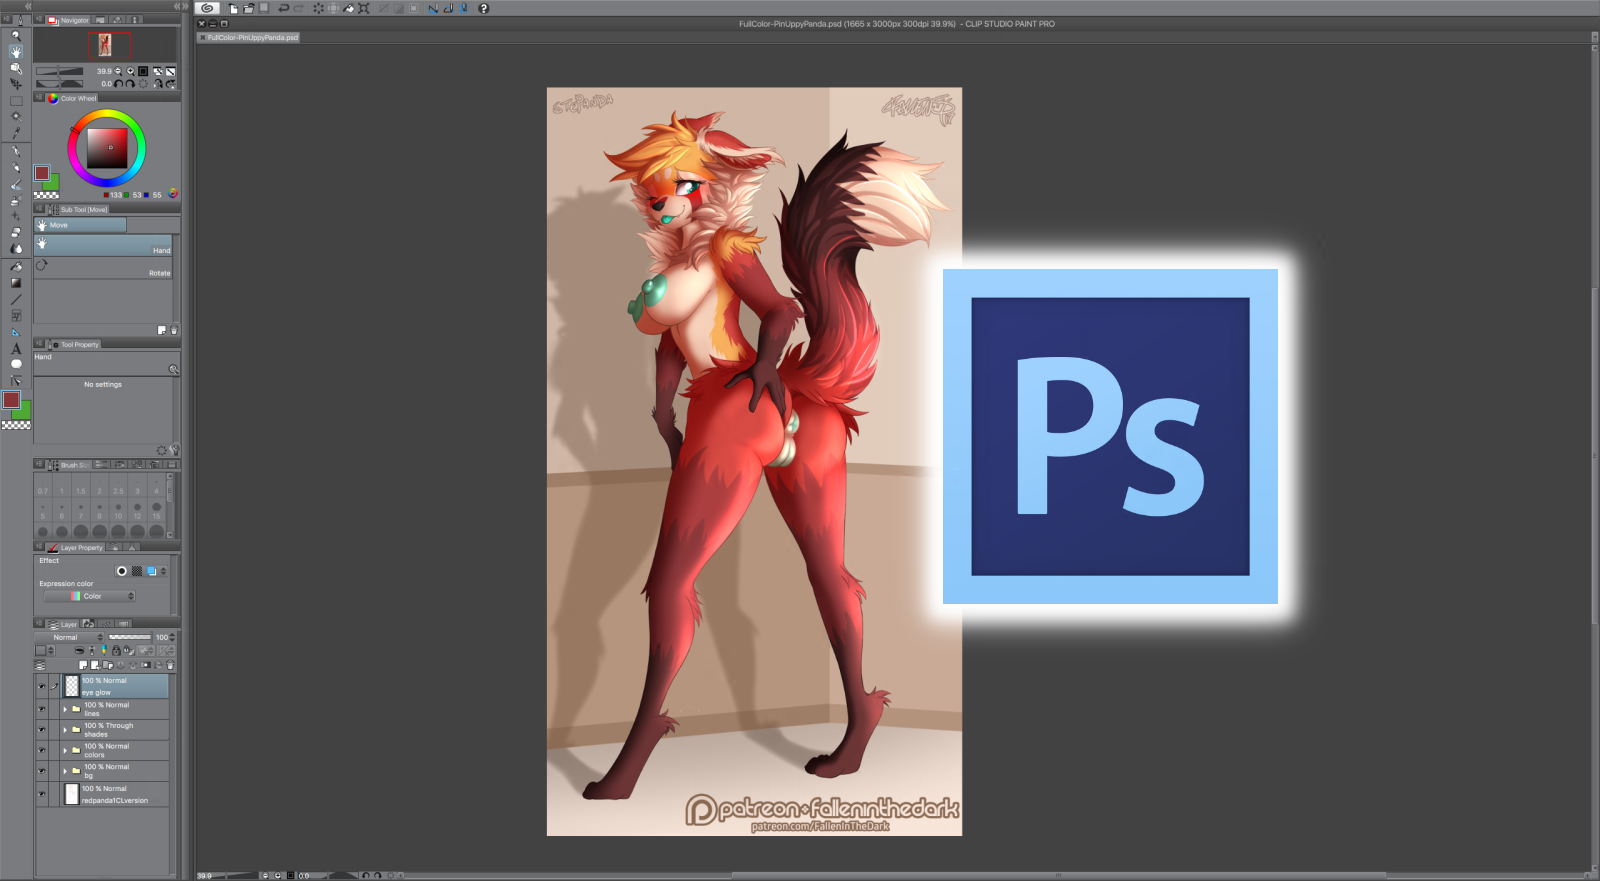
Task: Open the Expression color dropdown
Action: click(89, 596)
